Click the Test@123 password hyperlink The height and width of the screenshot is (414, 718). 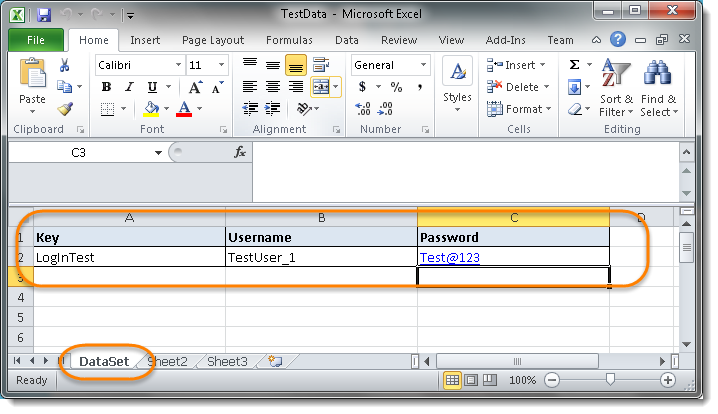(450, 257)
